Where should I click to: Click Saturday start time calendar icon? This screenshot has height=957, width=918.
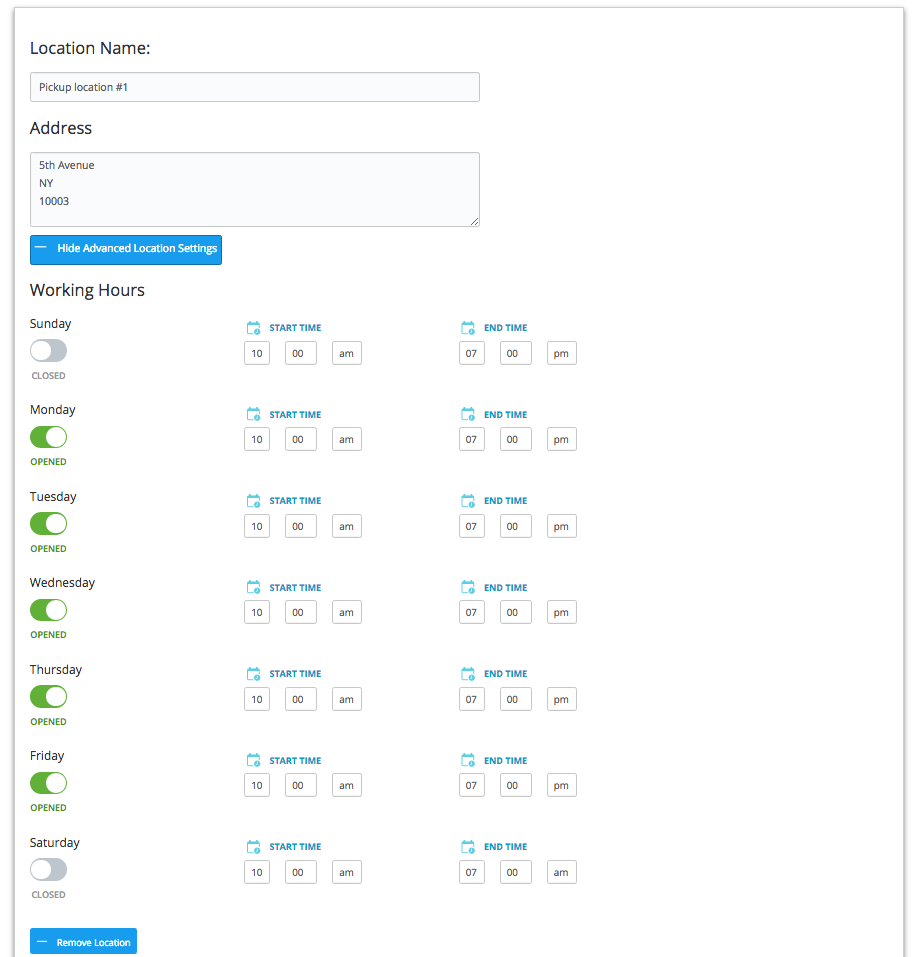(x=253, y=847)
